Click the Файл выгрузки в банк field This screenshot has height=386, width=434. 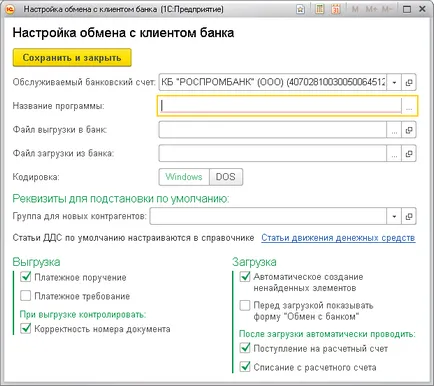click(272, 130)
